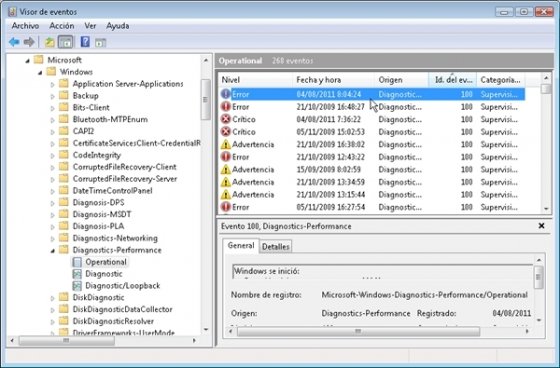Expand the CodeIntegrity node

coord(52,156)
